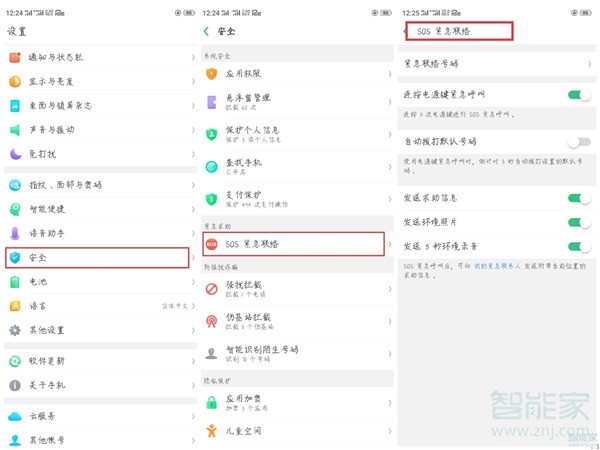Turn off the 发送环境照片 switch
The height and width of the screenshot is (450, 600).
click(x=578, y=222)
